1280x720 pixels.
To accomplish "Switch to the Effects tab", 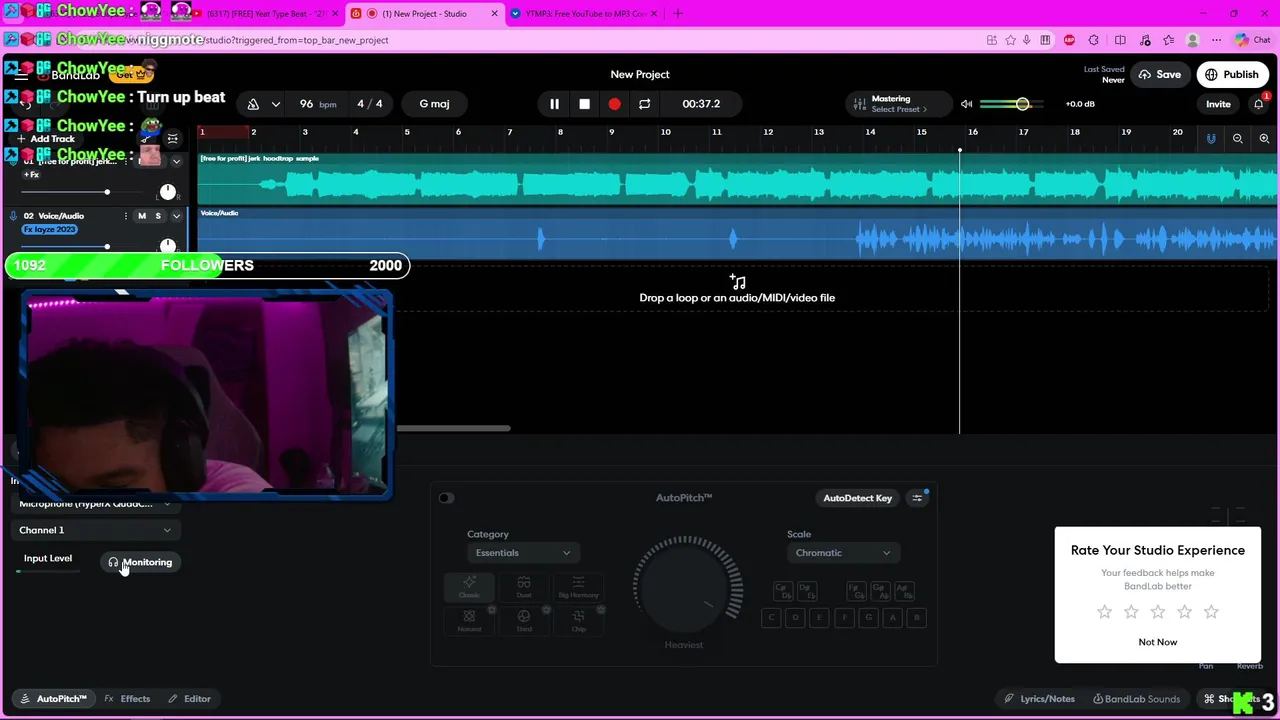I will [127, 699].
